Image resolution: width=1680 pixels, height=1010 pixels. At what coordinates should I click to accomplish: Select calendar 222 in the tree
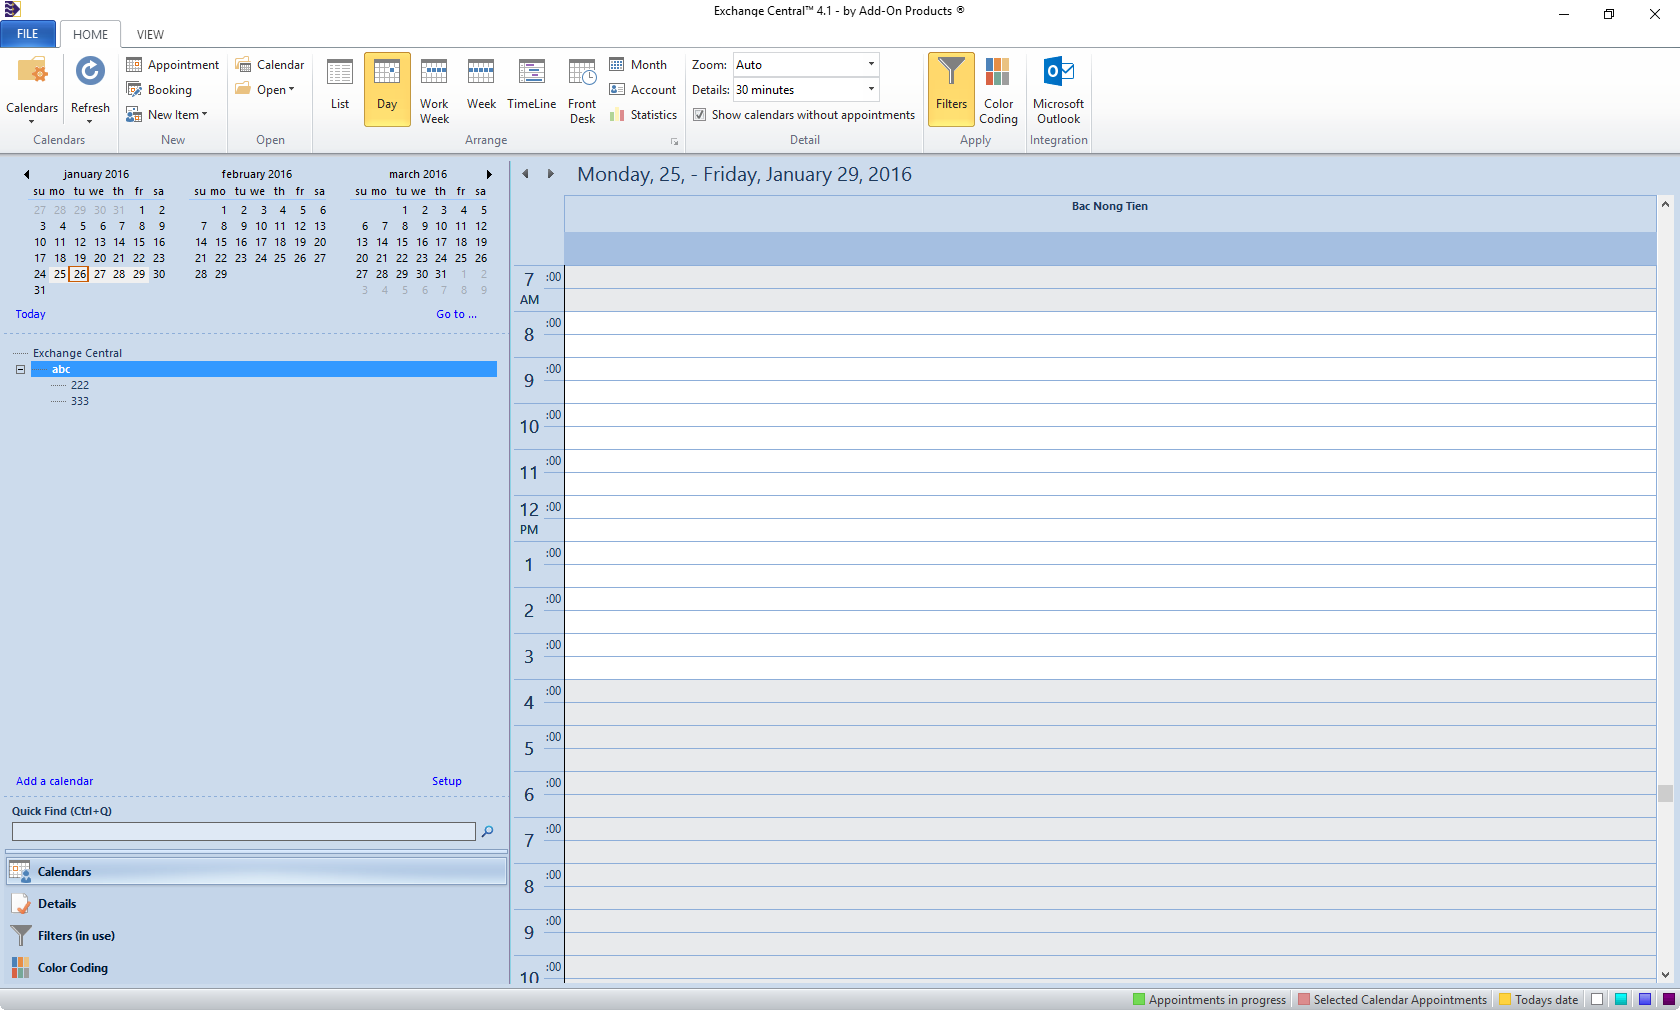pos(80,386)
